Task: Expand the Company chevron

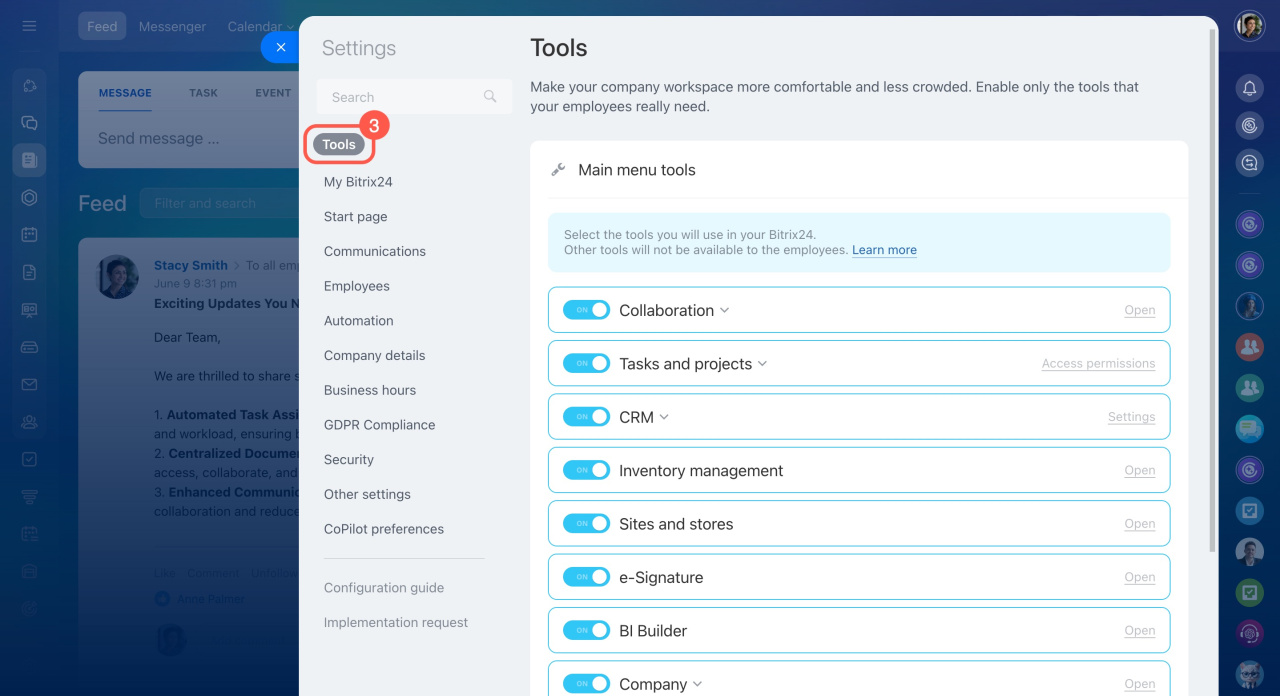Action: (x=698, y=684)
